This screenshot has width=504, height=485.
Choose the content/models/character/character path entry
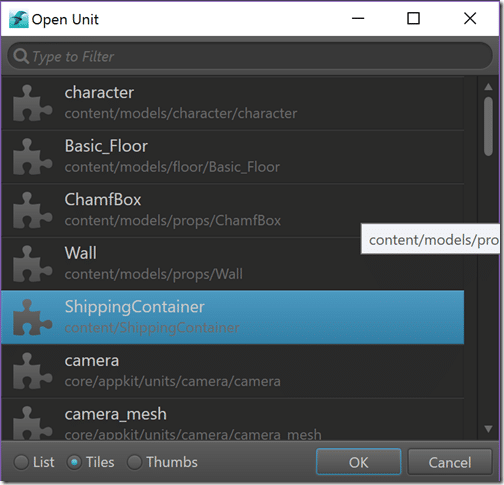[x=181, y=114]
